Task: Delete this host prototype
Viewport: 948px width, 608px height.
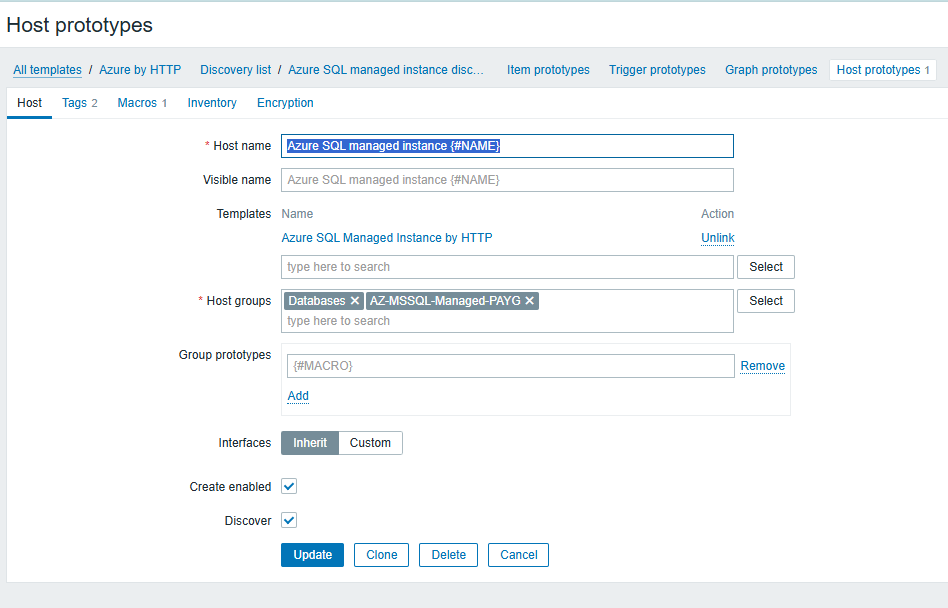Action: pyautogui.click(x=449, y=555)
